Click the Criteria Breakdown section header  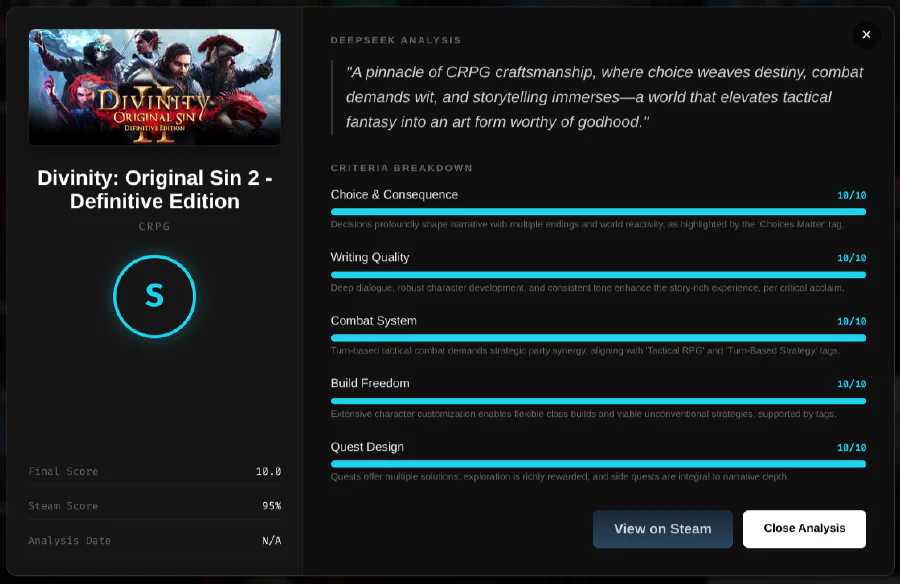[x=401, y=168]
